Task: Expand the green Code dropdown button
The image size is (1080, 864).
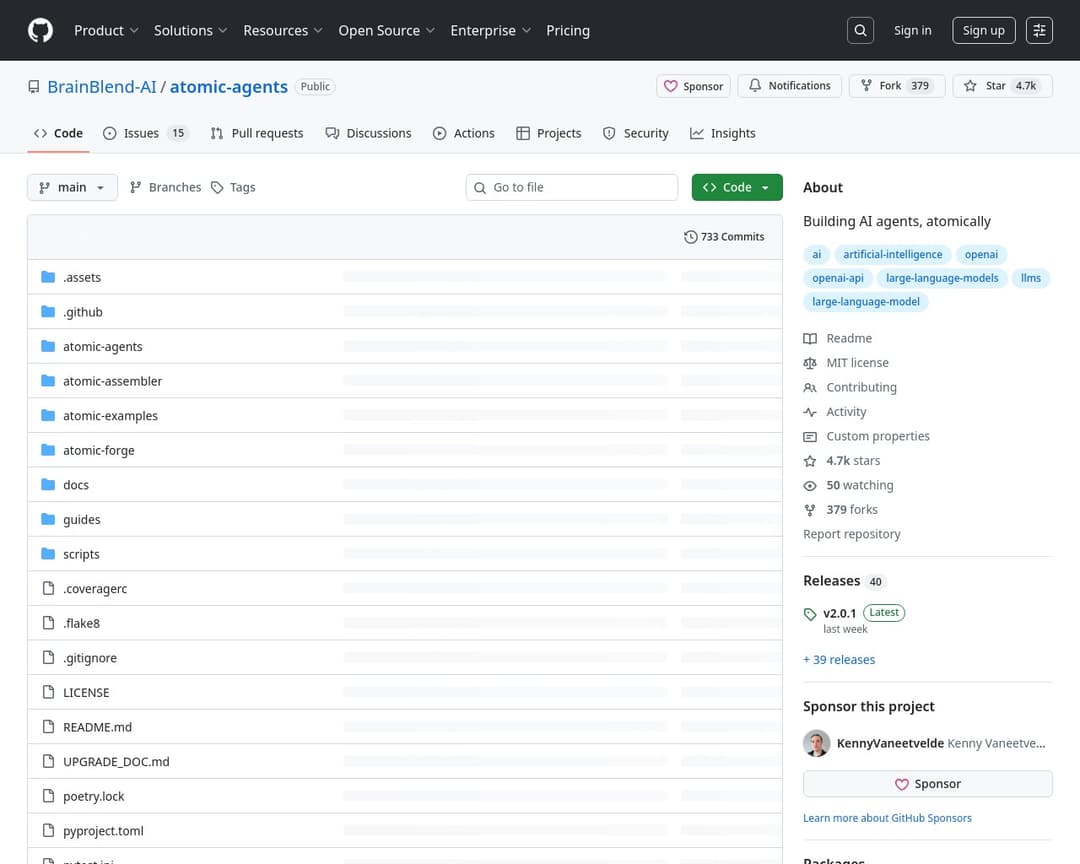Action: tap(737, 187)
